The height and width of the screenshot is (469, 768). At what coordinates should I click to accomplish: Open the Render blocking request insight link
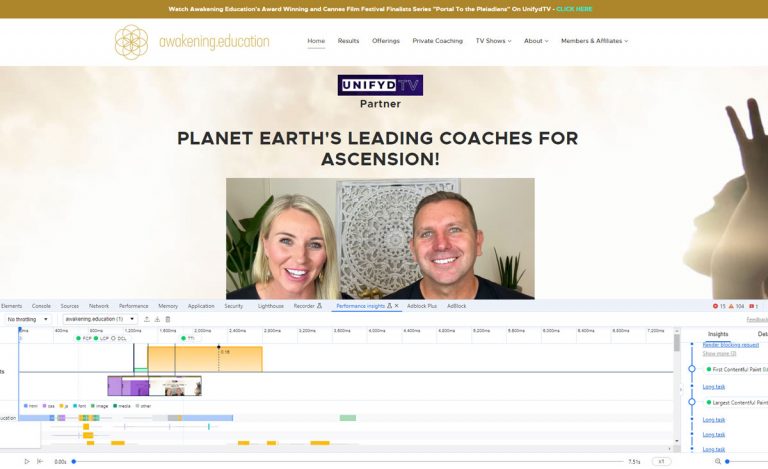tap(730, 345)
